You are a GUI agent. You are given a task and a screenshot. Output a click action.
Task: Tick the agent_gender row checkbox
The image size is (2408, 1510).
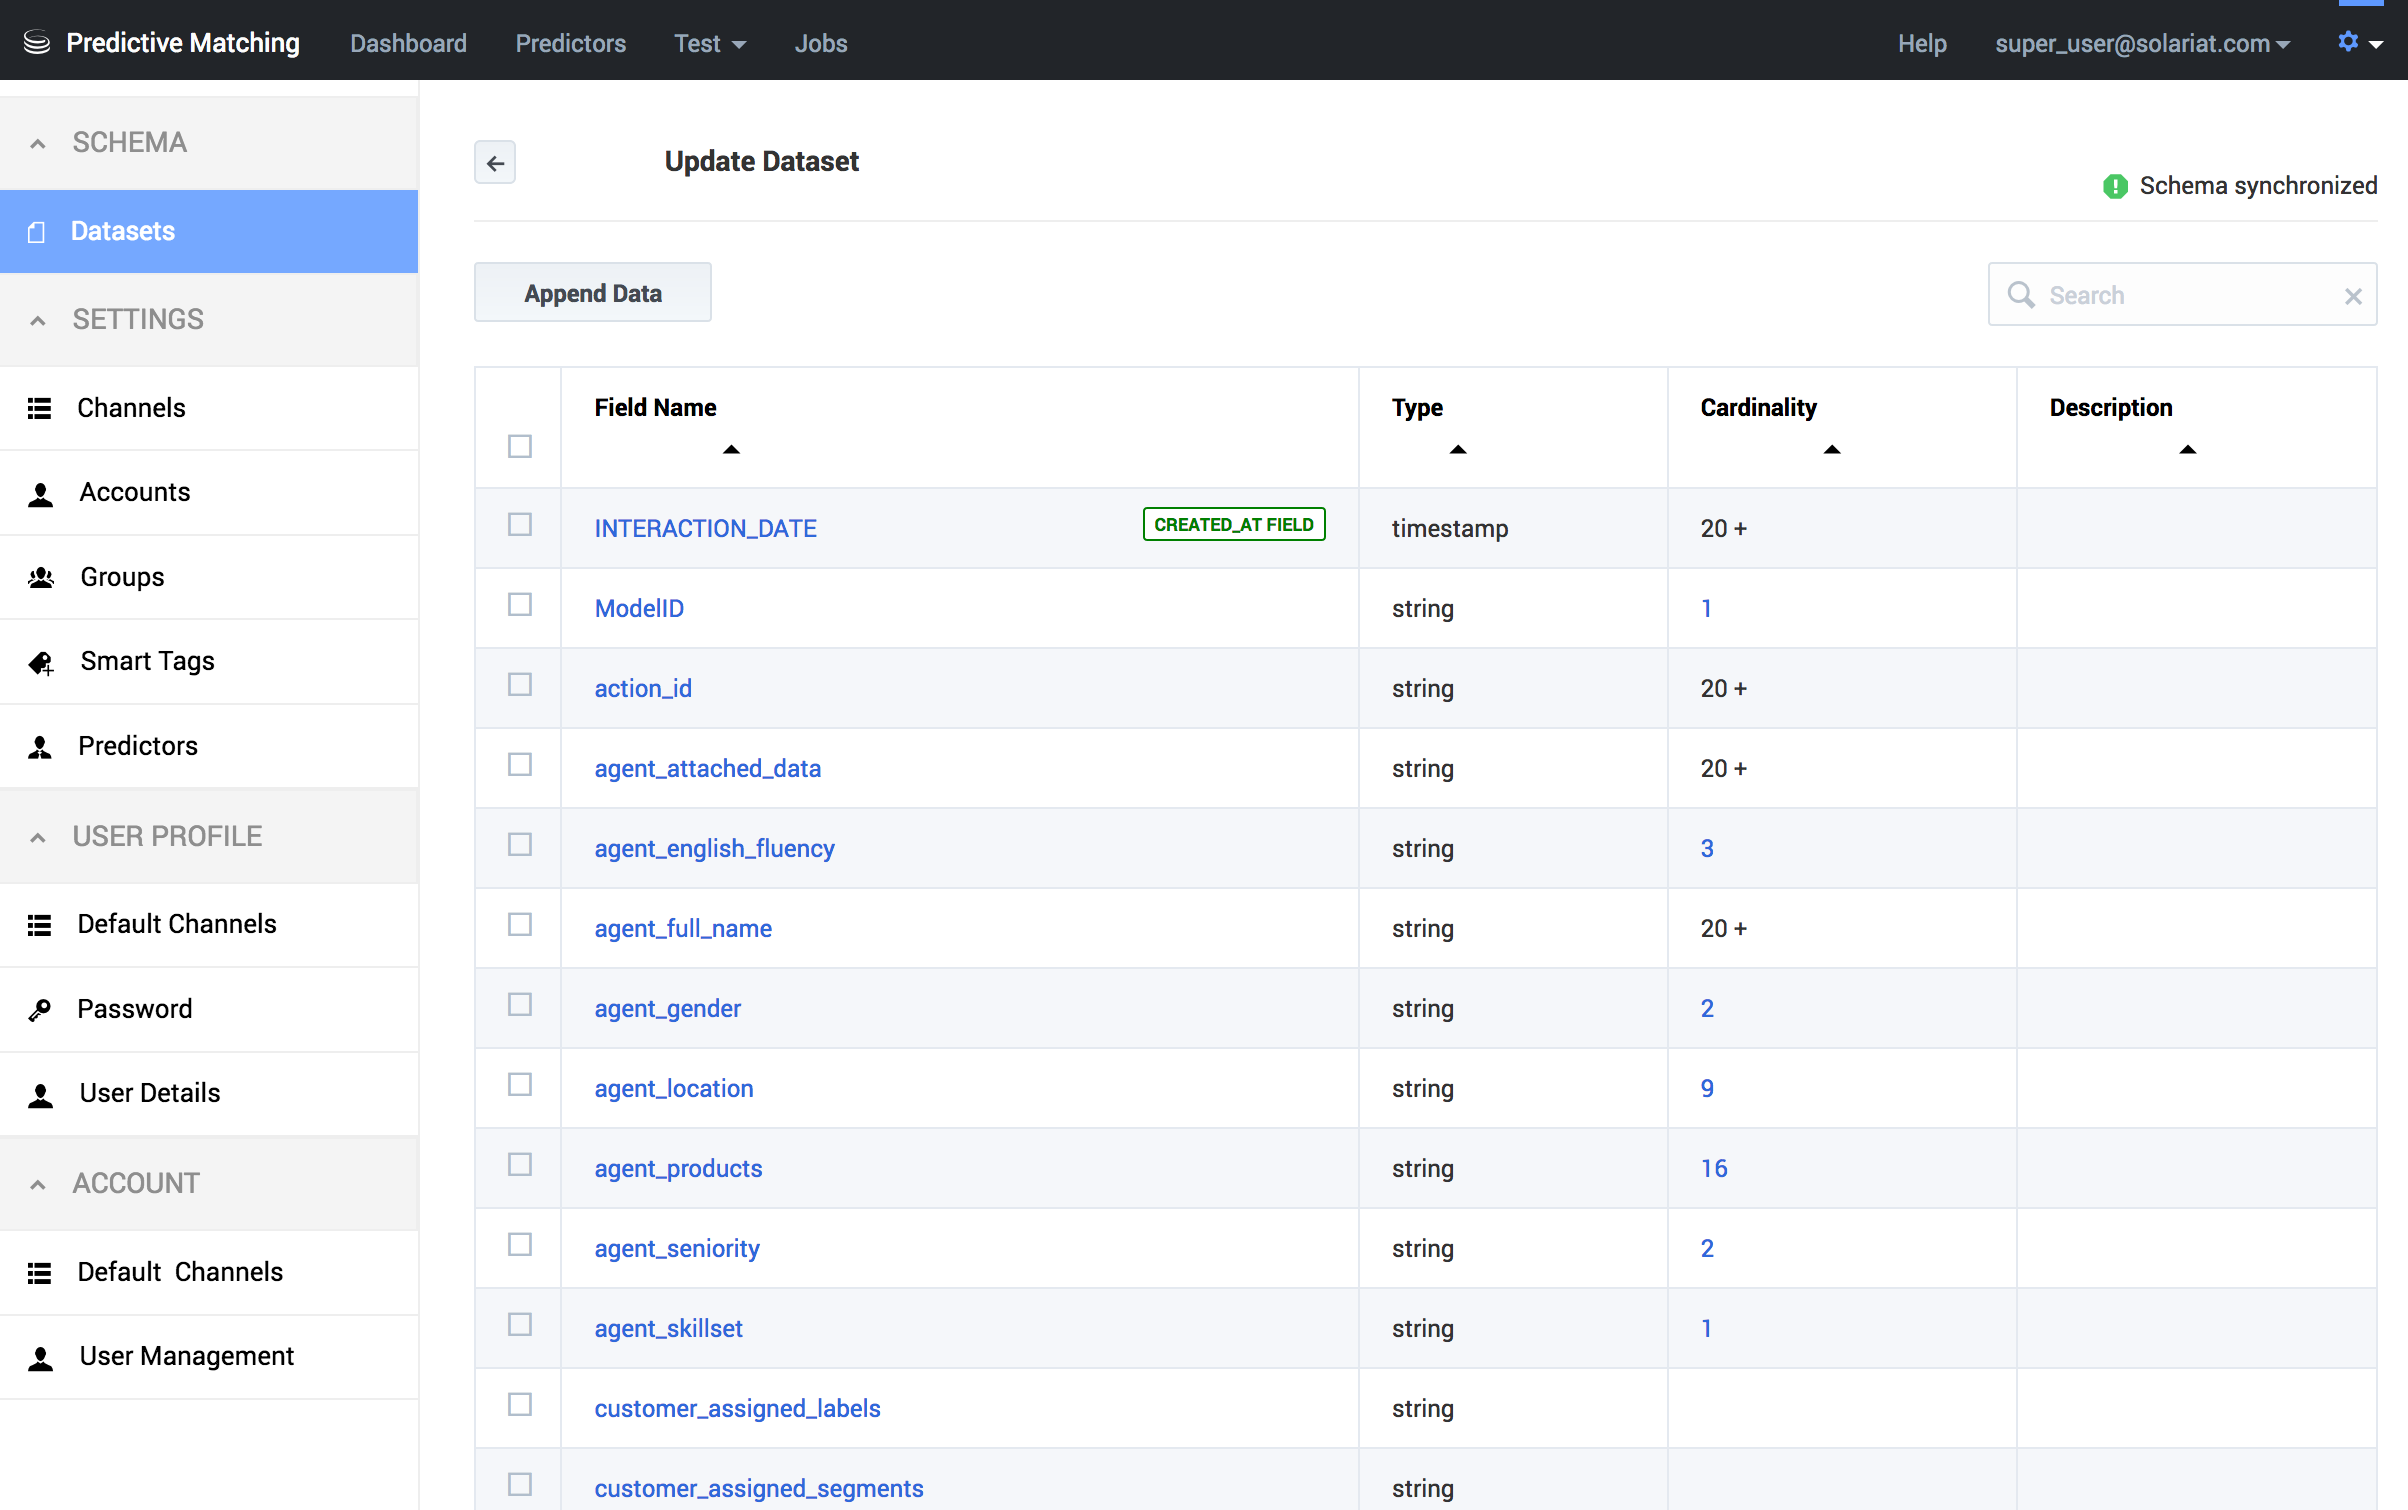pyautogui.click(x=519, y=1005)
